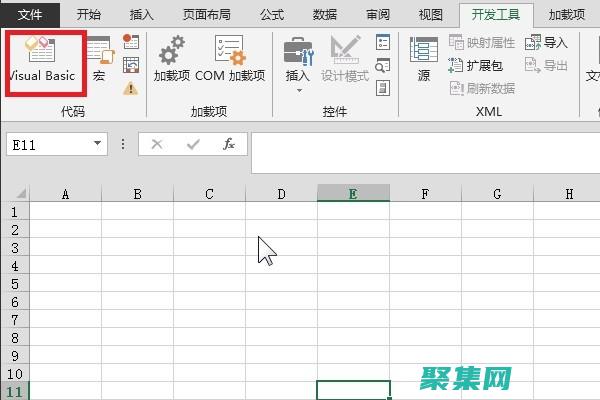The width and height of the screenshot is (600, 400).
Task: Select the 开发工具 Developer tab
Action: click(x=496, y=15)
